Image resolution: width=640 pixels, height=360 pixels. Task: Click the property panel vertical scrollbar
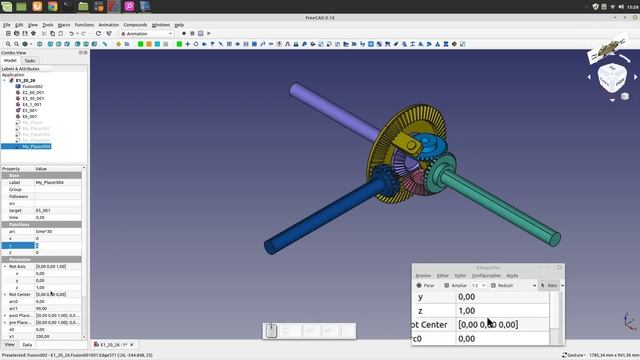pos(84,253)
